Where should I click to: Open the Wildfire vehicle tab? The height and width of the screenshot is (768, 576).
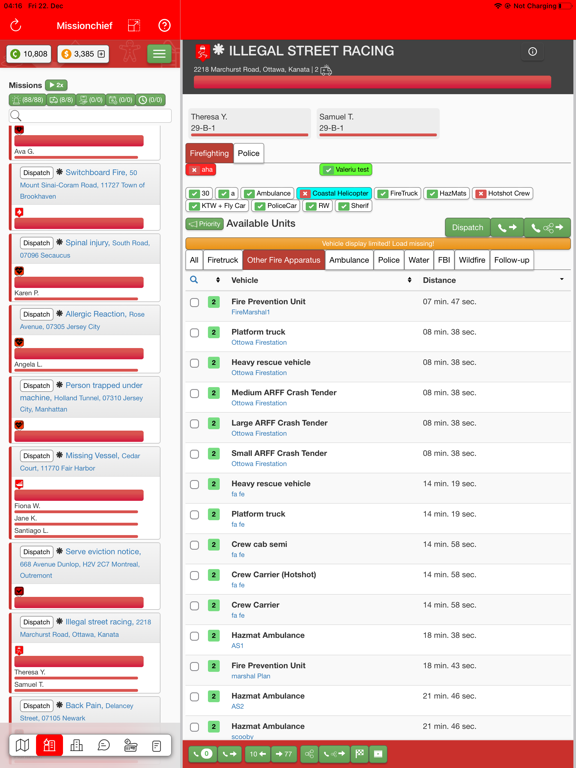[472, 260]
